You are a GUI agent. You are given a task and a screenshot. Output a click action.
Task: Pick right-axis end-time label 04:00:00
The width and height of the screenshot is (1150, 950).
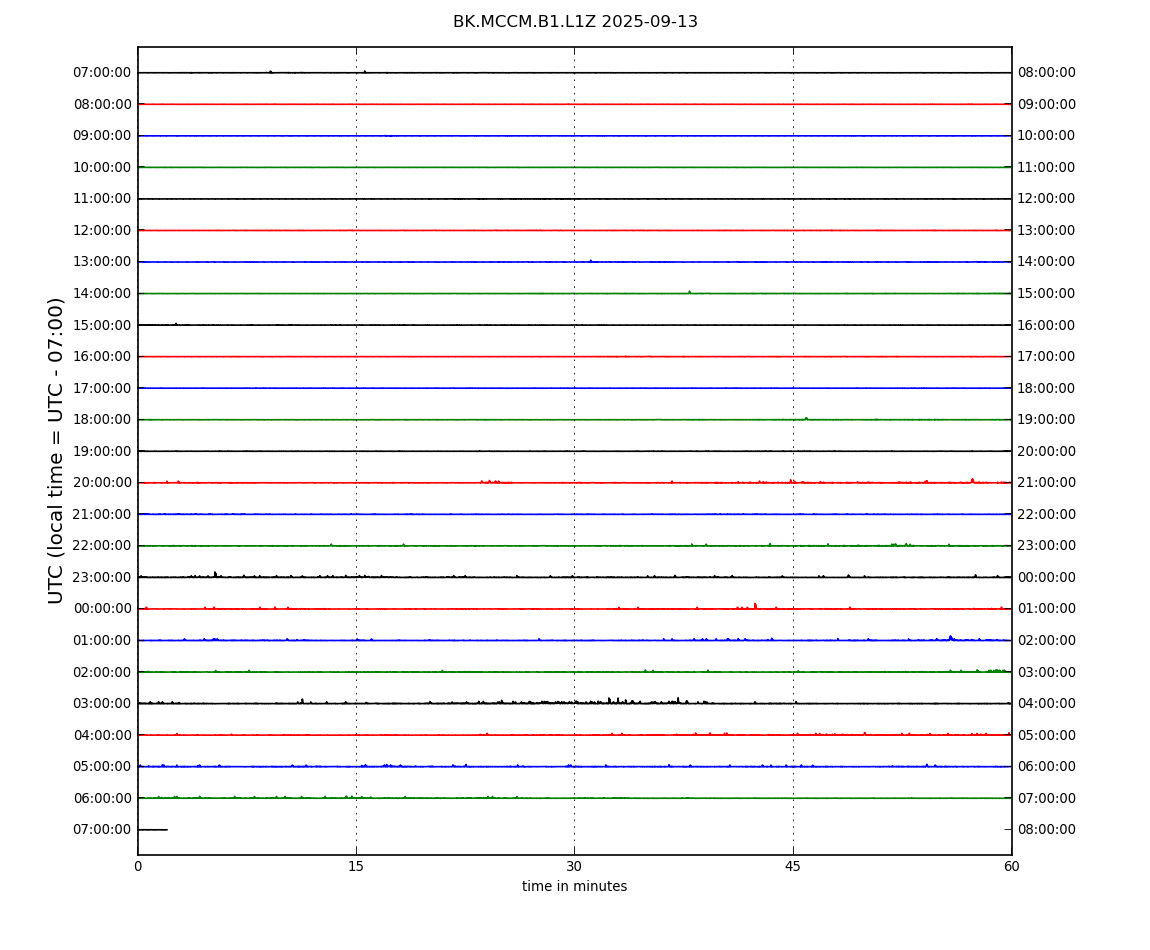[x=1047, y=704]
